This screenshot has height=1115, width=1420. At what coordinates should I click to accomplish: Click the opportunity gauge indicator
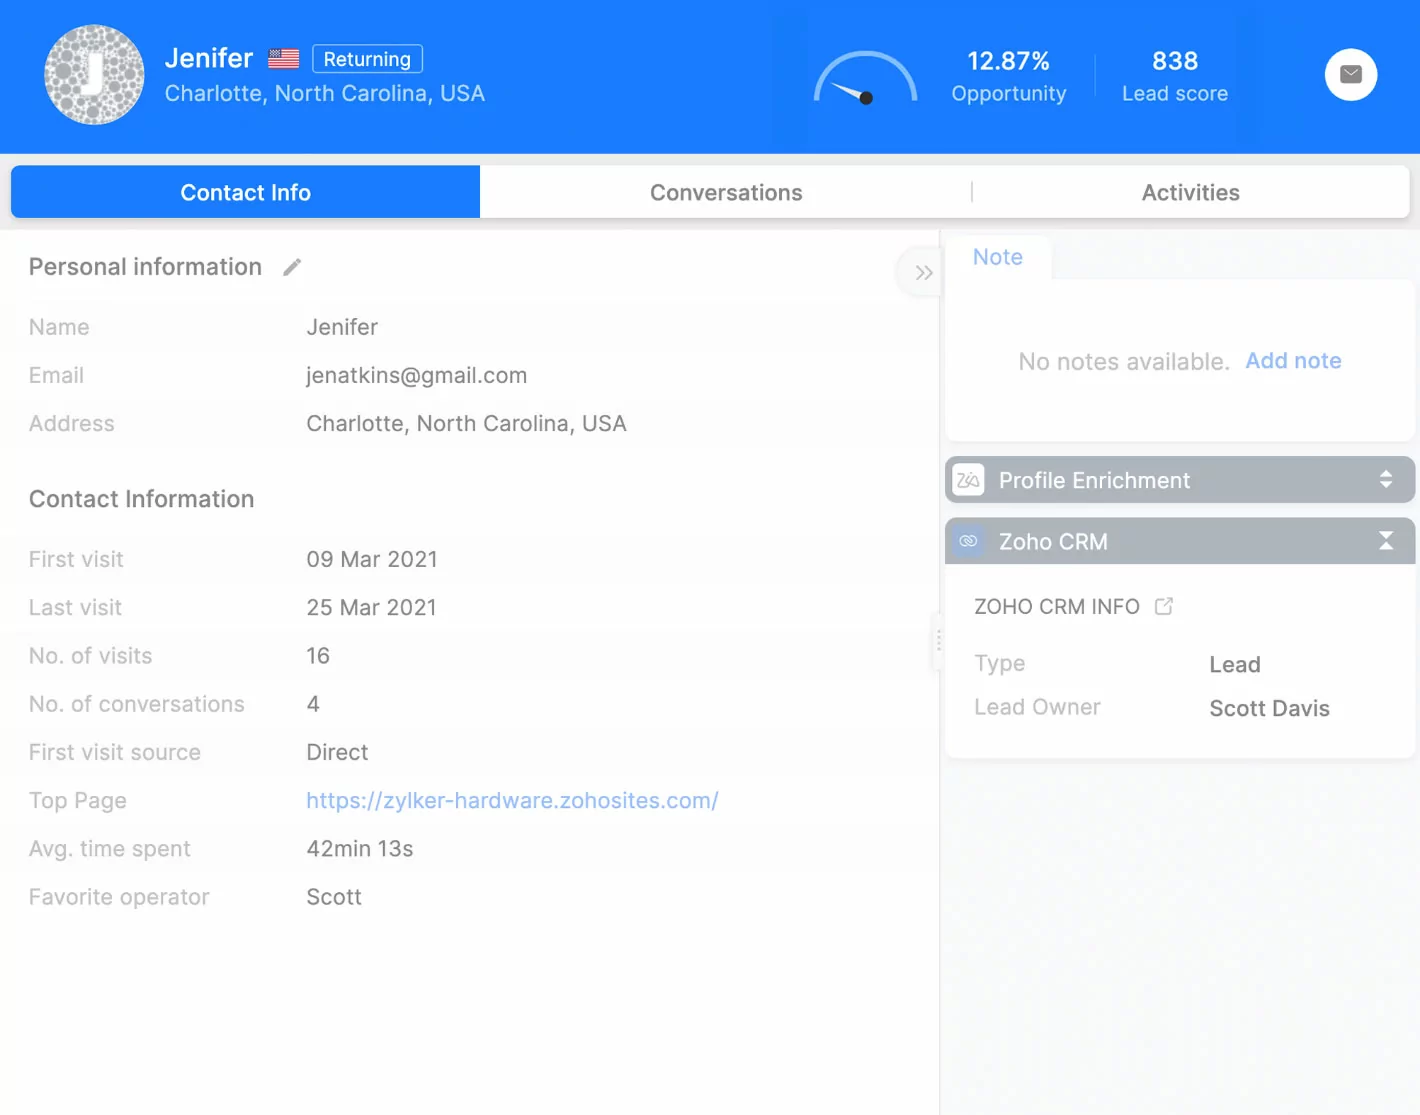pos(865,80)
